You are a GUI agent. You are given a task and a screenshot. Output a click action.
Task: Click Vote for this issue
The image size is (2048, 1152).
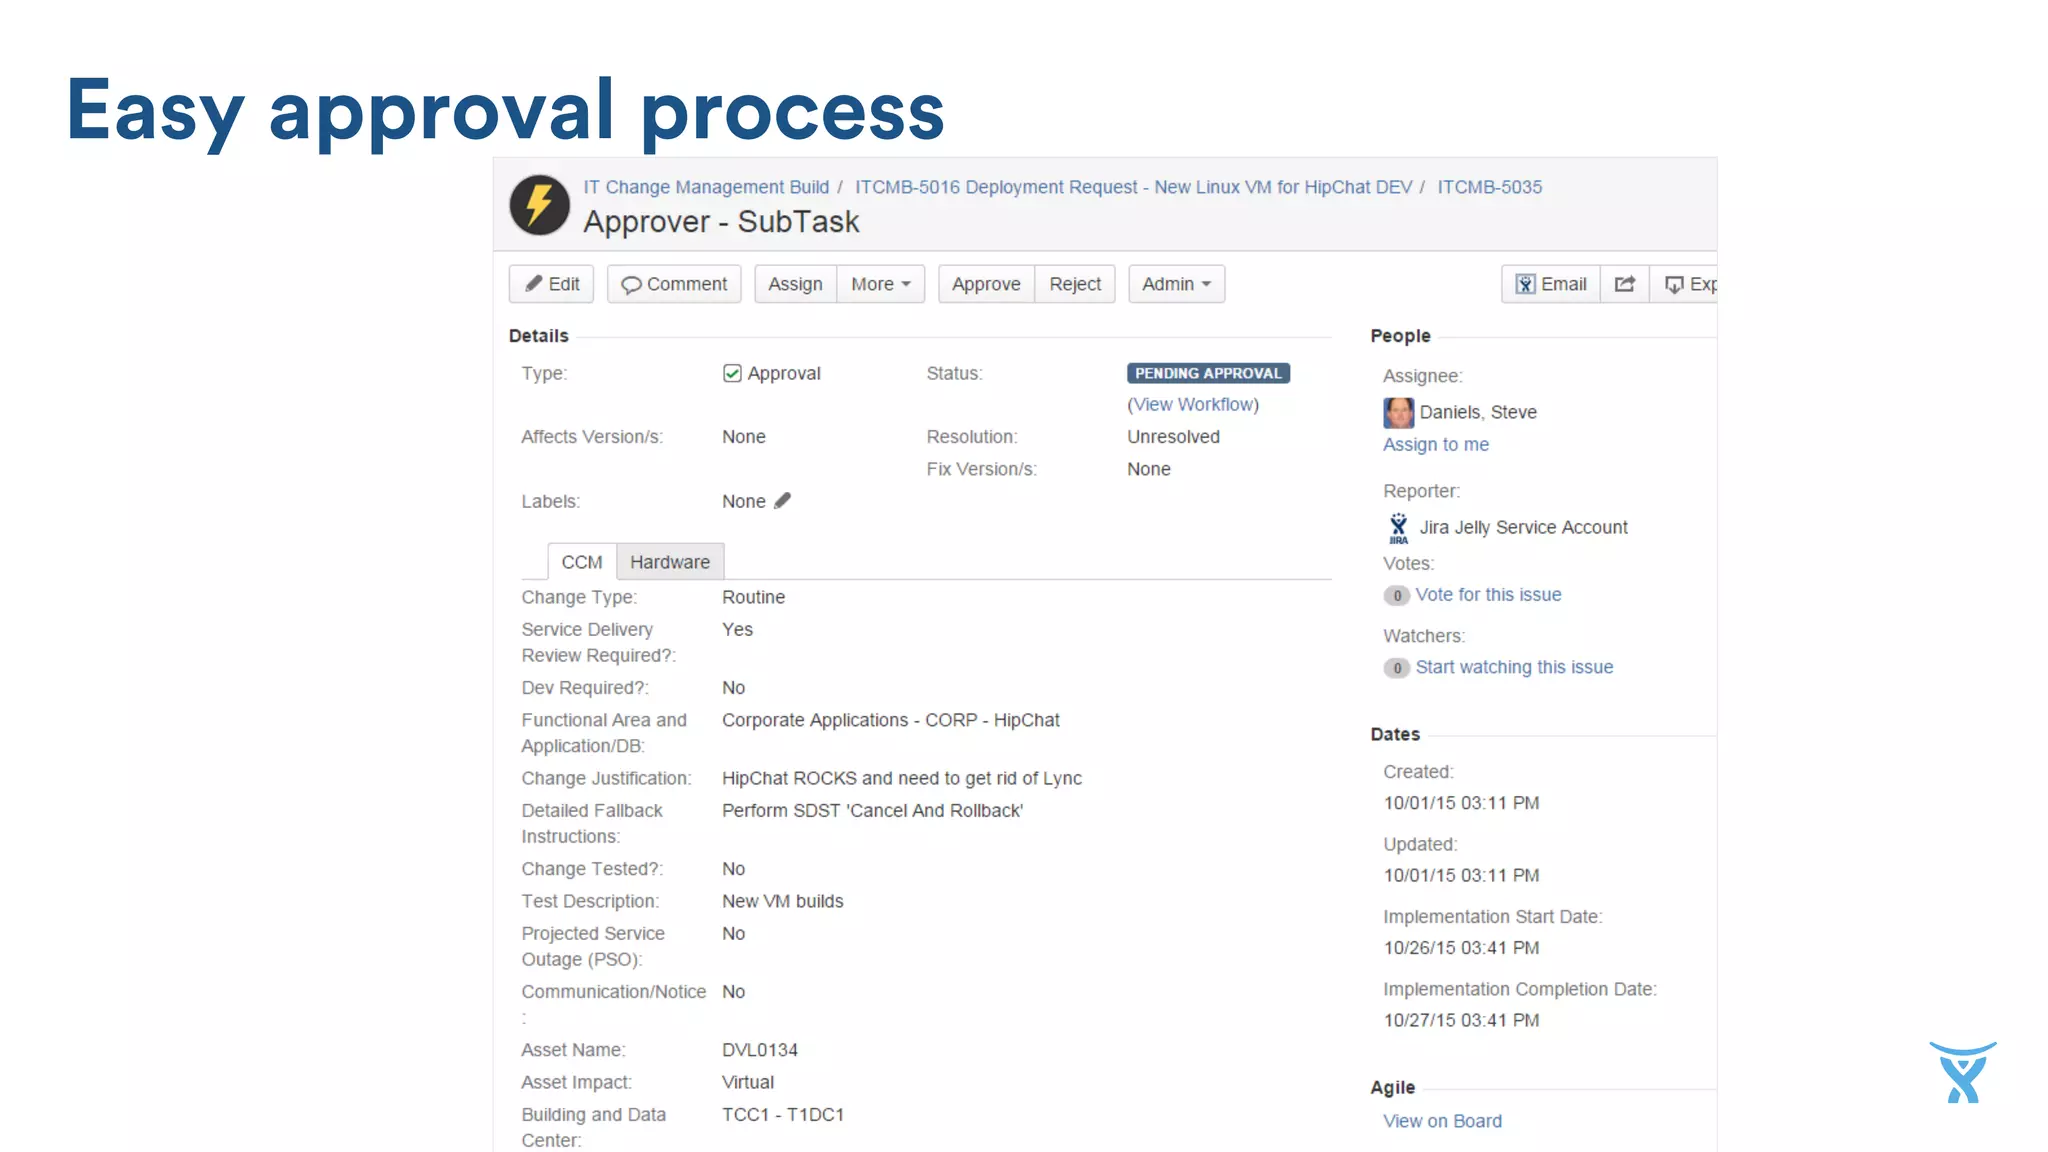(x=1488, y=594)
